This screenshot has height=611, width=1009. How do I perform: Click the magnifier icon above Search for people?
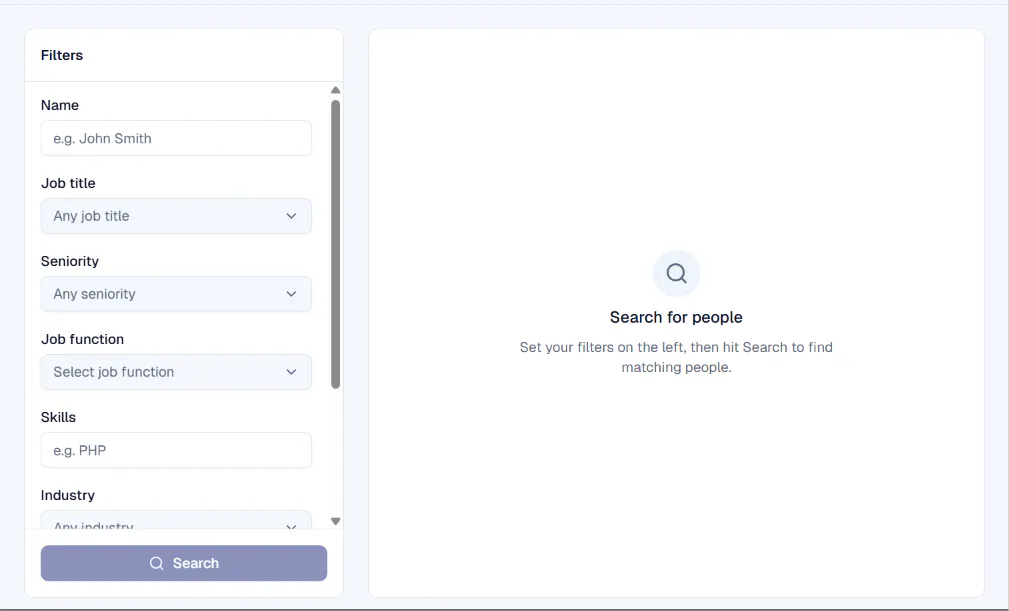pyautogui.click(x=676, y=273)
